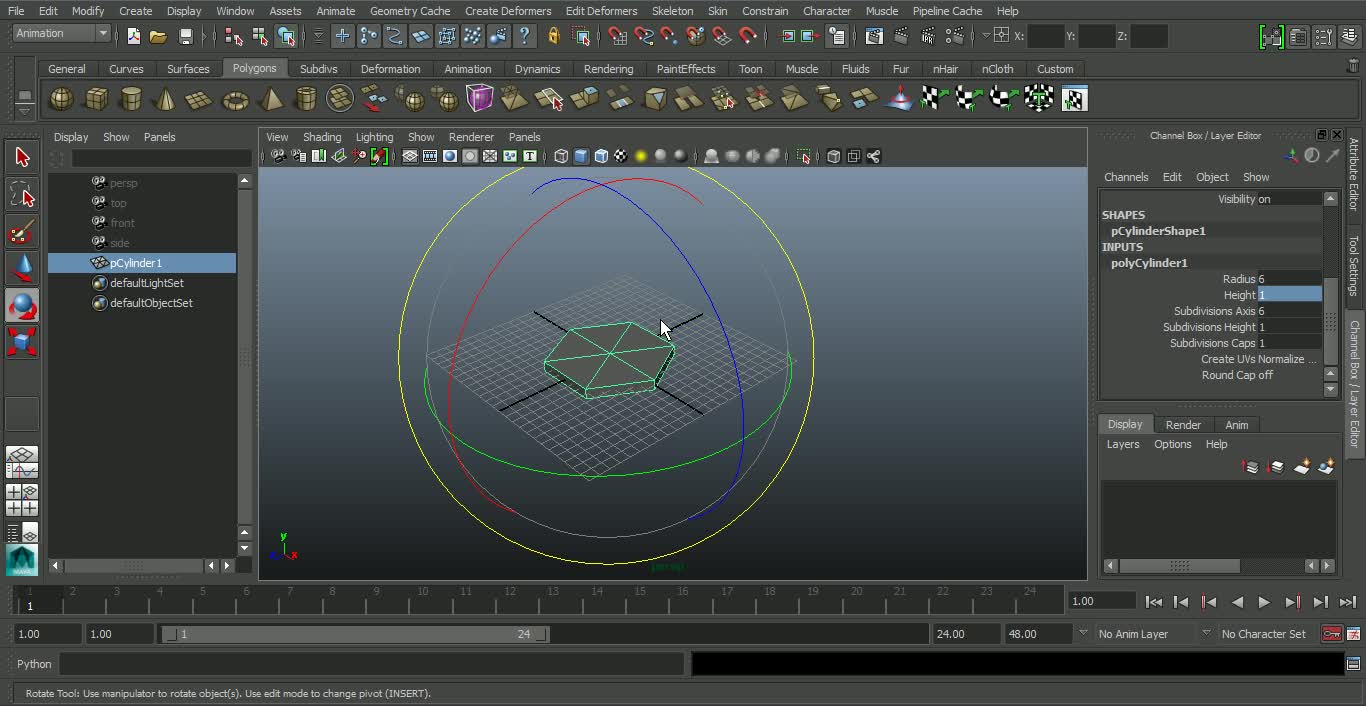Click the Python command line input

click(372, 664)
